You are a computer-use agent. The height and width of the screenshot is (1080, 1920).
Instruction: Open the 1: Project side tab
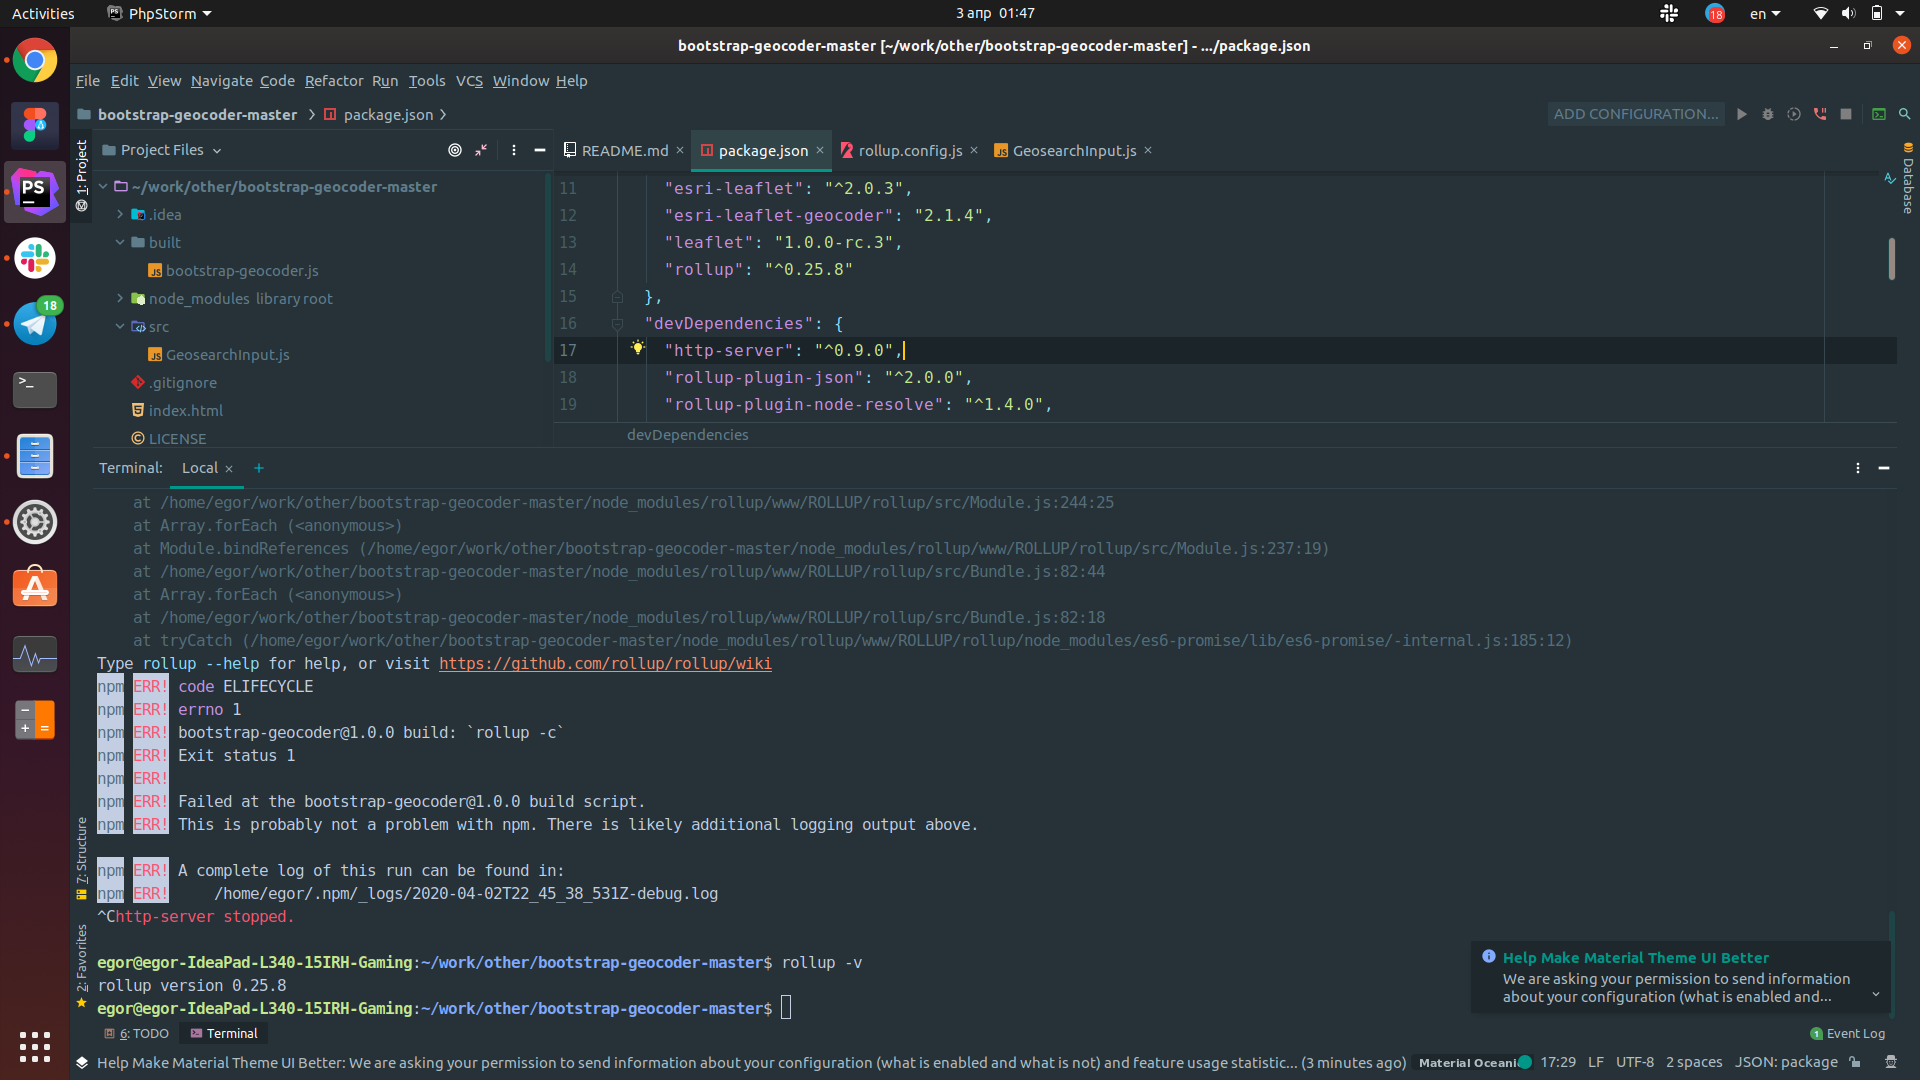[x=82, y=176]
